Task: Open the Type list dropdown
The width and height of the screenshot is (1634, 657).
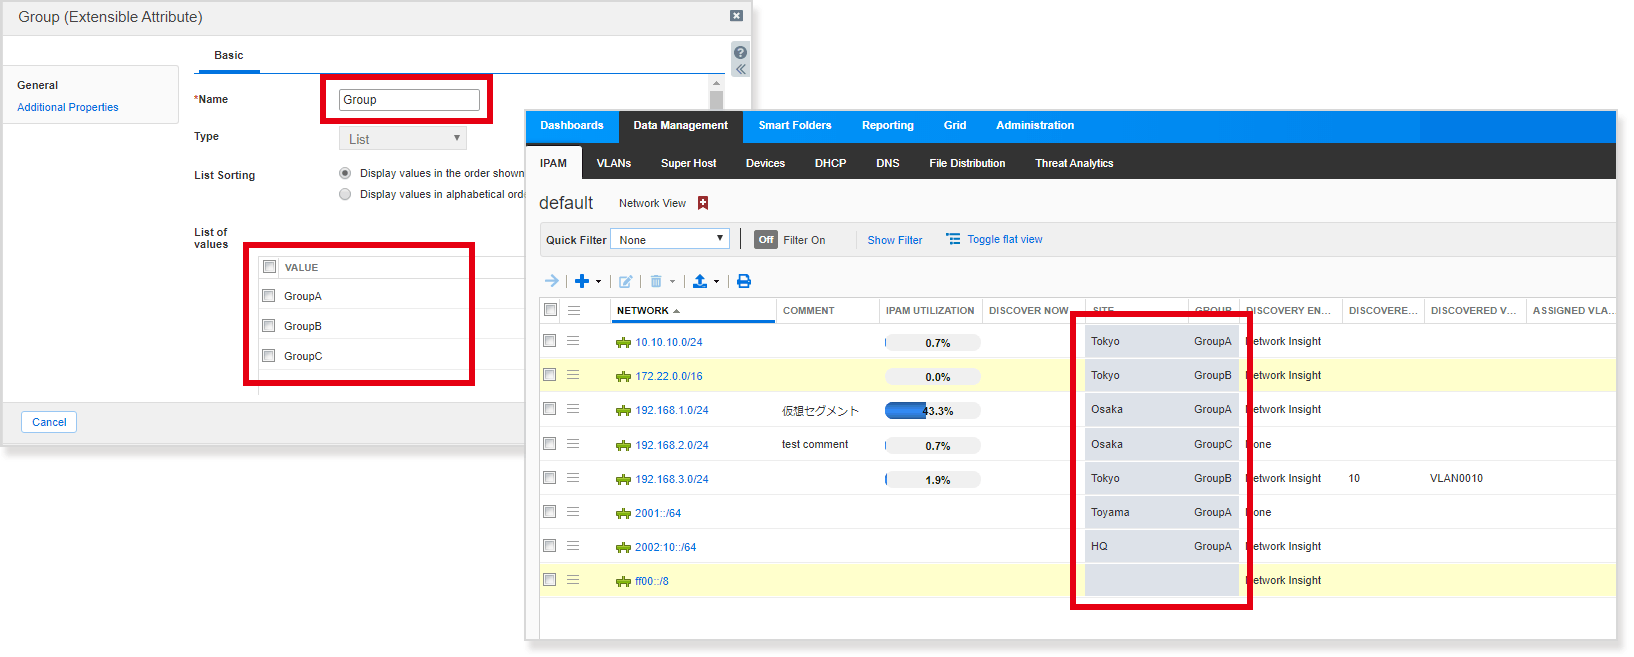Action: (403, 138)
